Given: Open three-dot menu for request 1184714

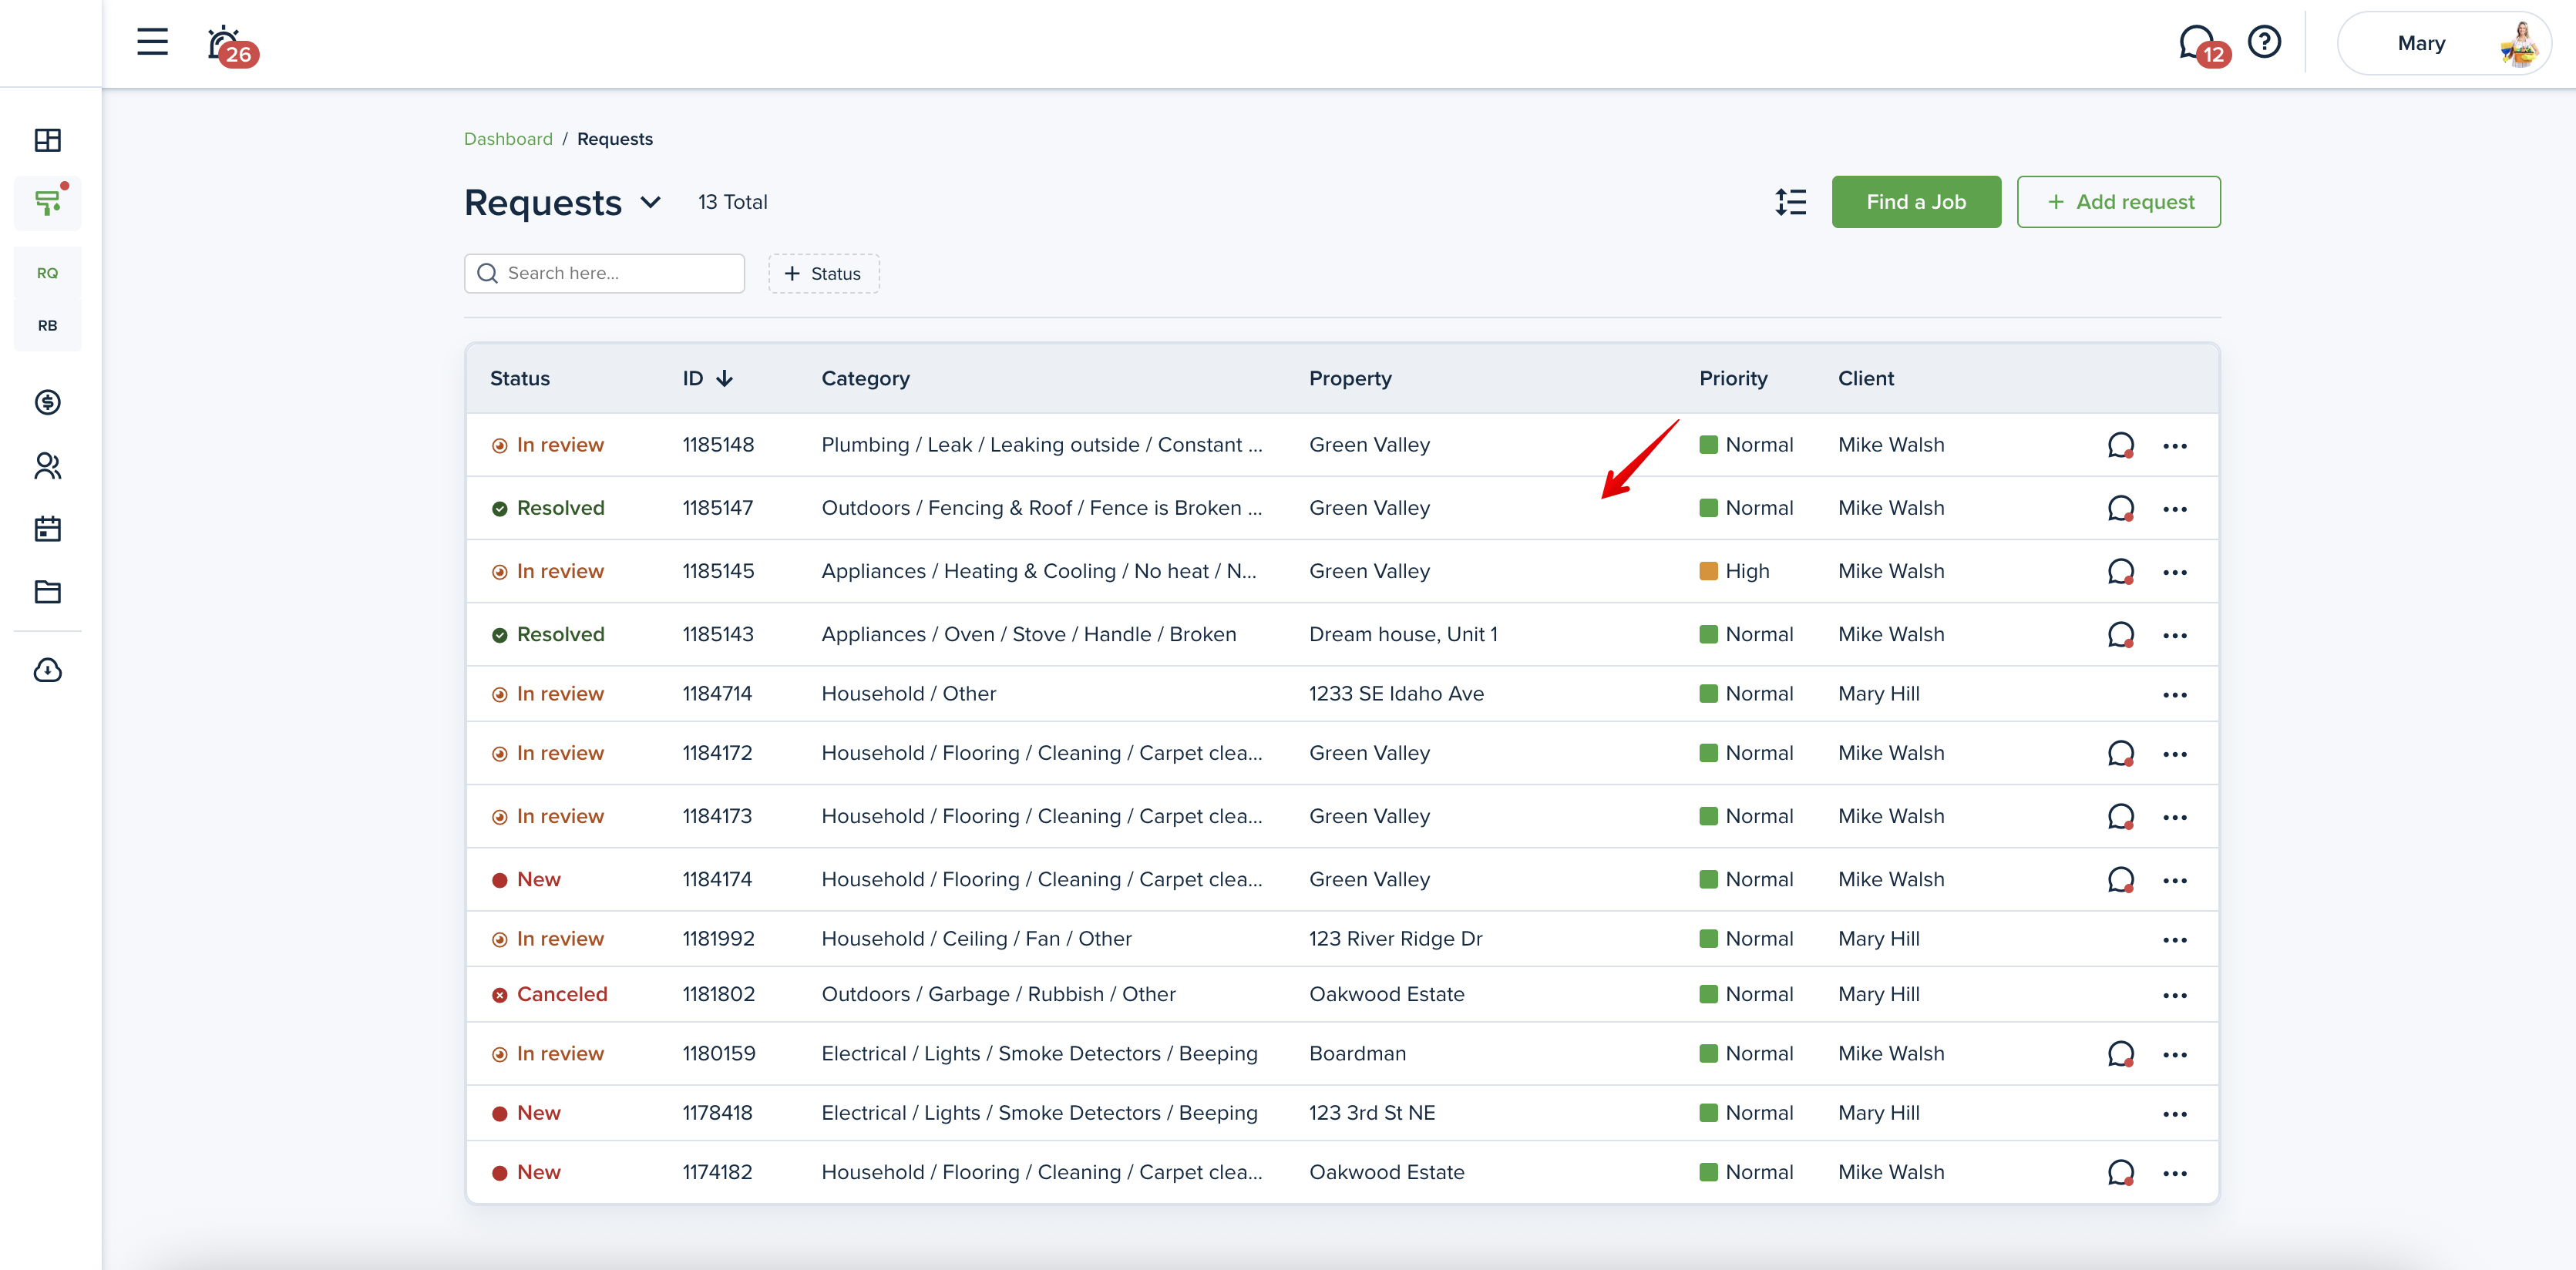Looking at the screenshot, I should 2174,695.
